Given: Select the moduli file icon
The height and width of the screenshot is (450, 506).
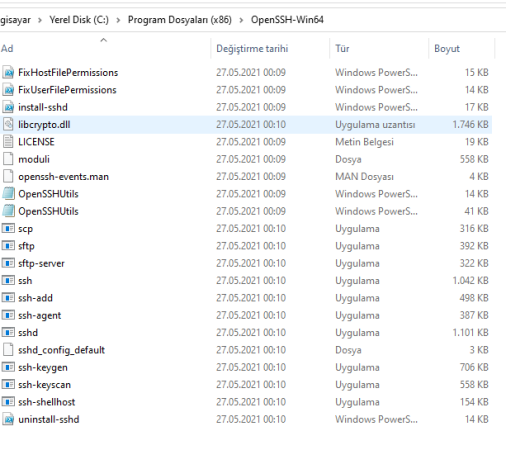Looking at the screenshot, I should click(8, 159).
